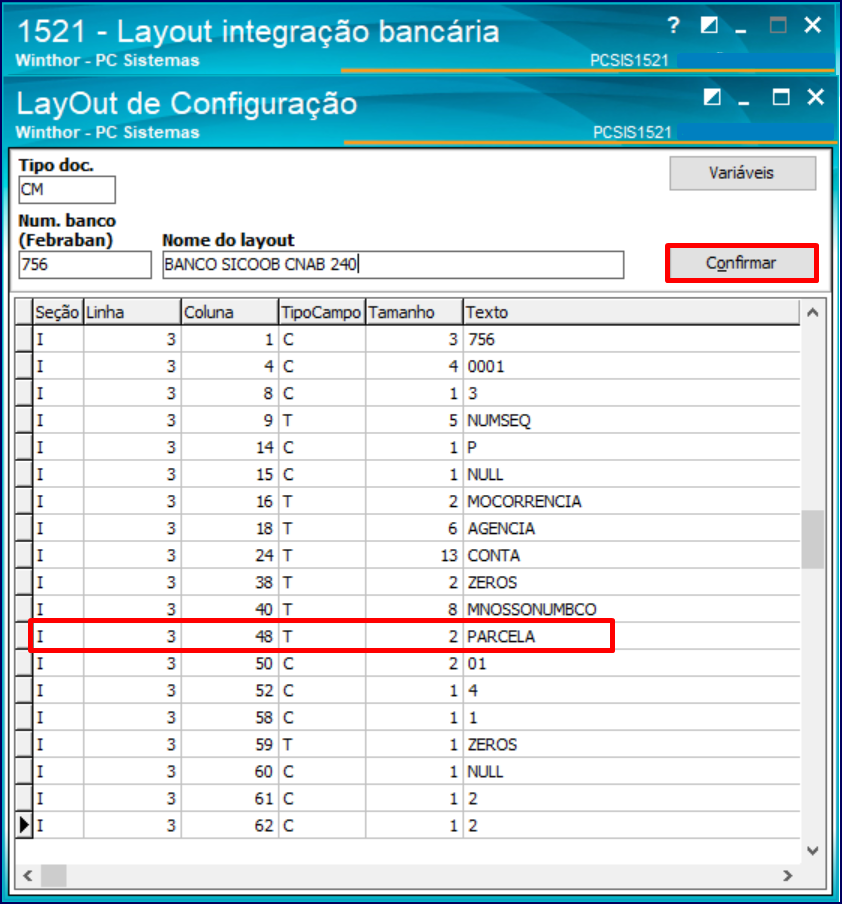This screenshot has width=842, height=904.
Task: Click the TipoCampo column header
Action: (x=322, y=312)
